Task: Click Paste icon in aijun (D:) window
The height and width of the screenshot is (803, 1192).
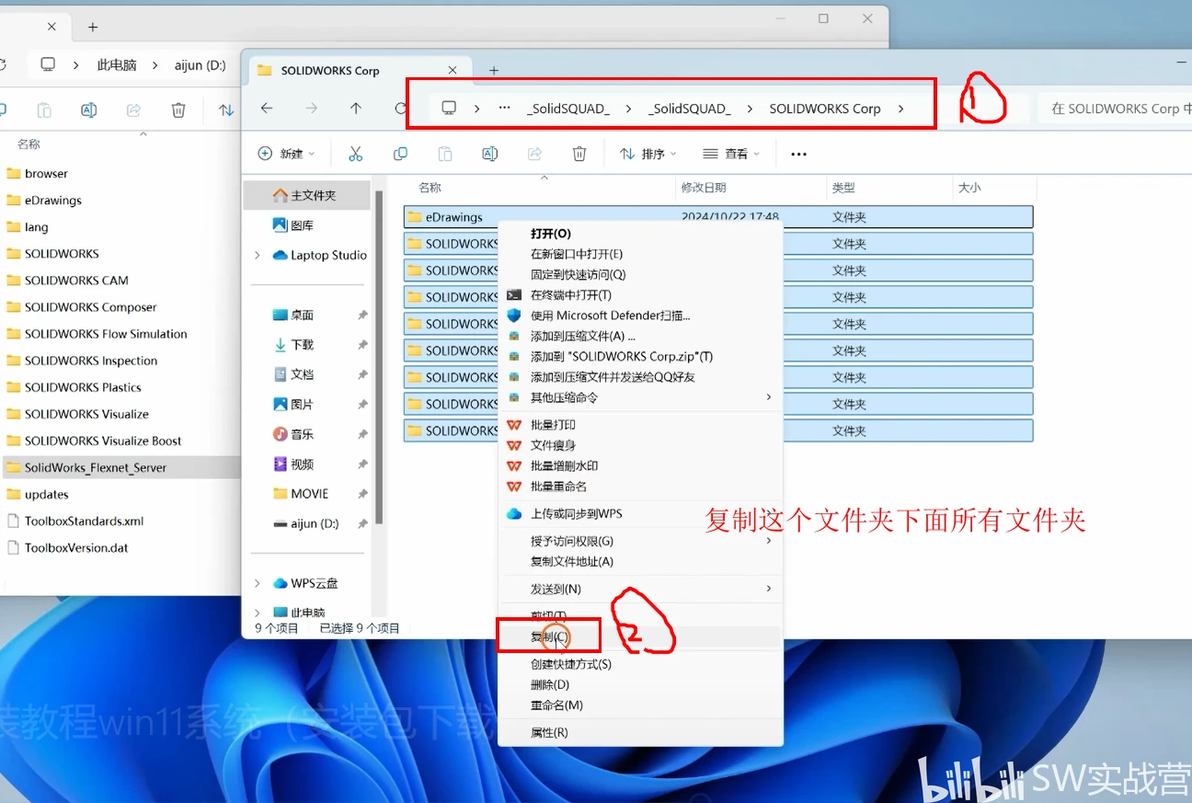Action: pyautogui.click(x=44, y=110)
